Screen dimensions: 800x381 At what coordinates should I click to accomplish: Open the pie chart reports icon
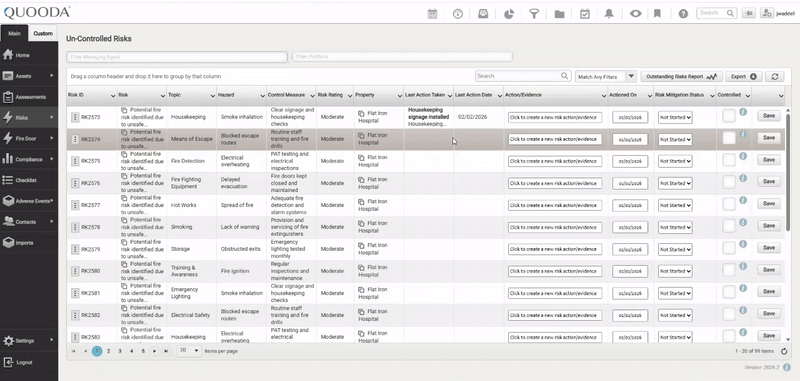click(509, 14)
